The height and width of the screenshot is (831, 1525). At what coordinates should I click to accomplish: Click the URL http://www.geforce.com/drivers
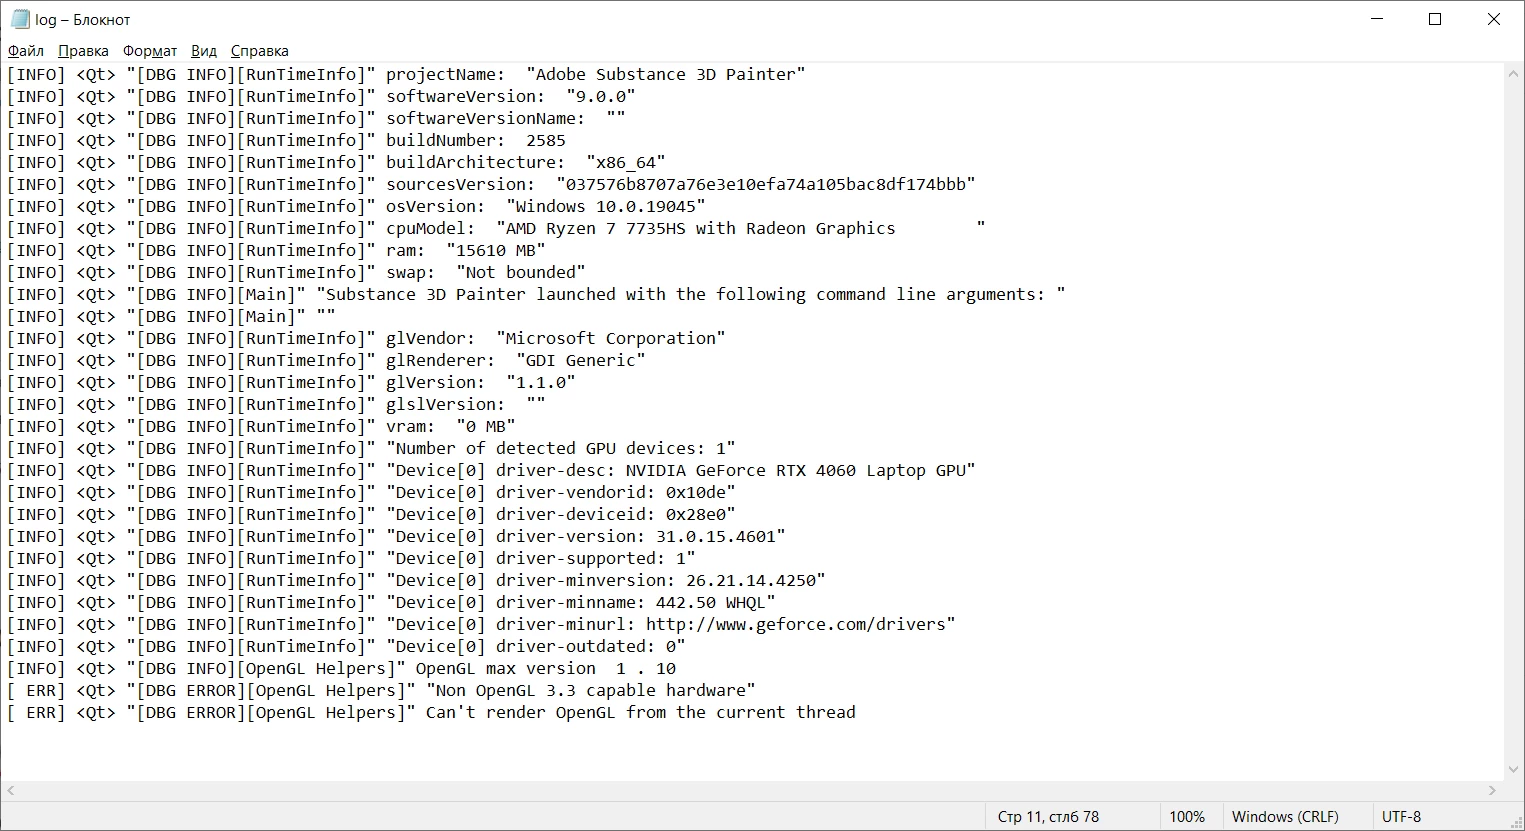[796, 624]
